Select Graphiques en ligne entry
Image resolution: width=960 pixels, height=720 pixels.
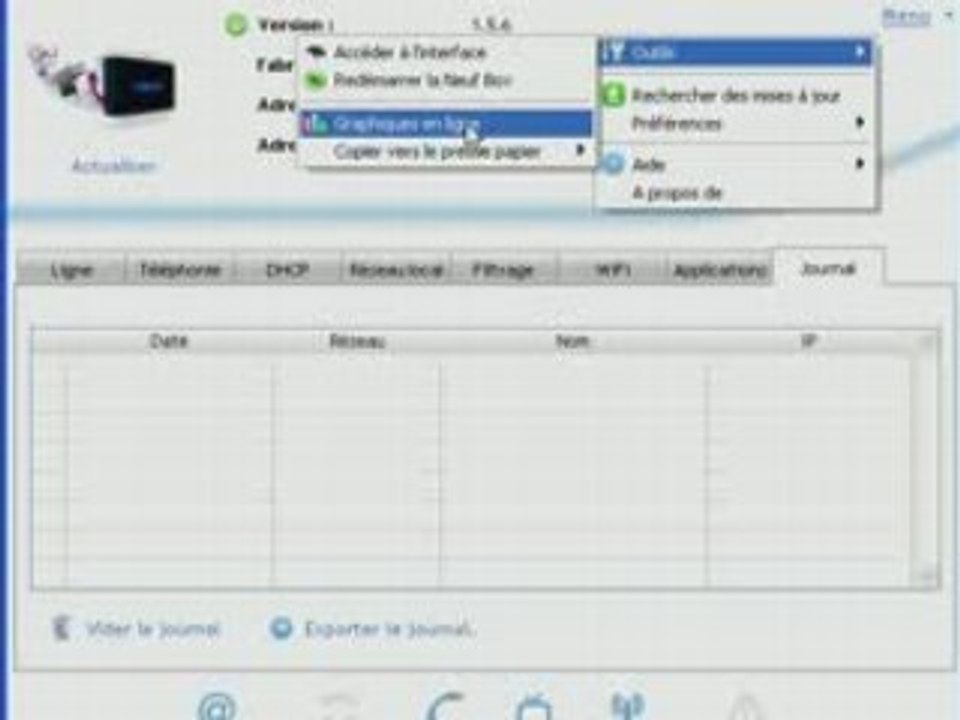pyautogui.click(x=446, y=124)
